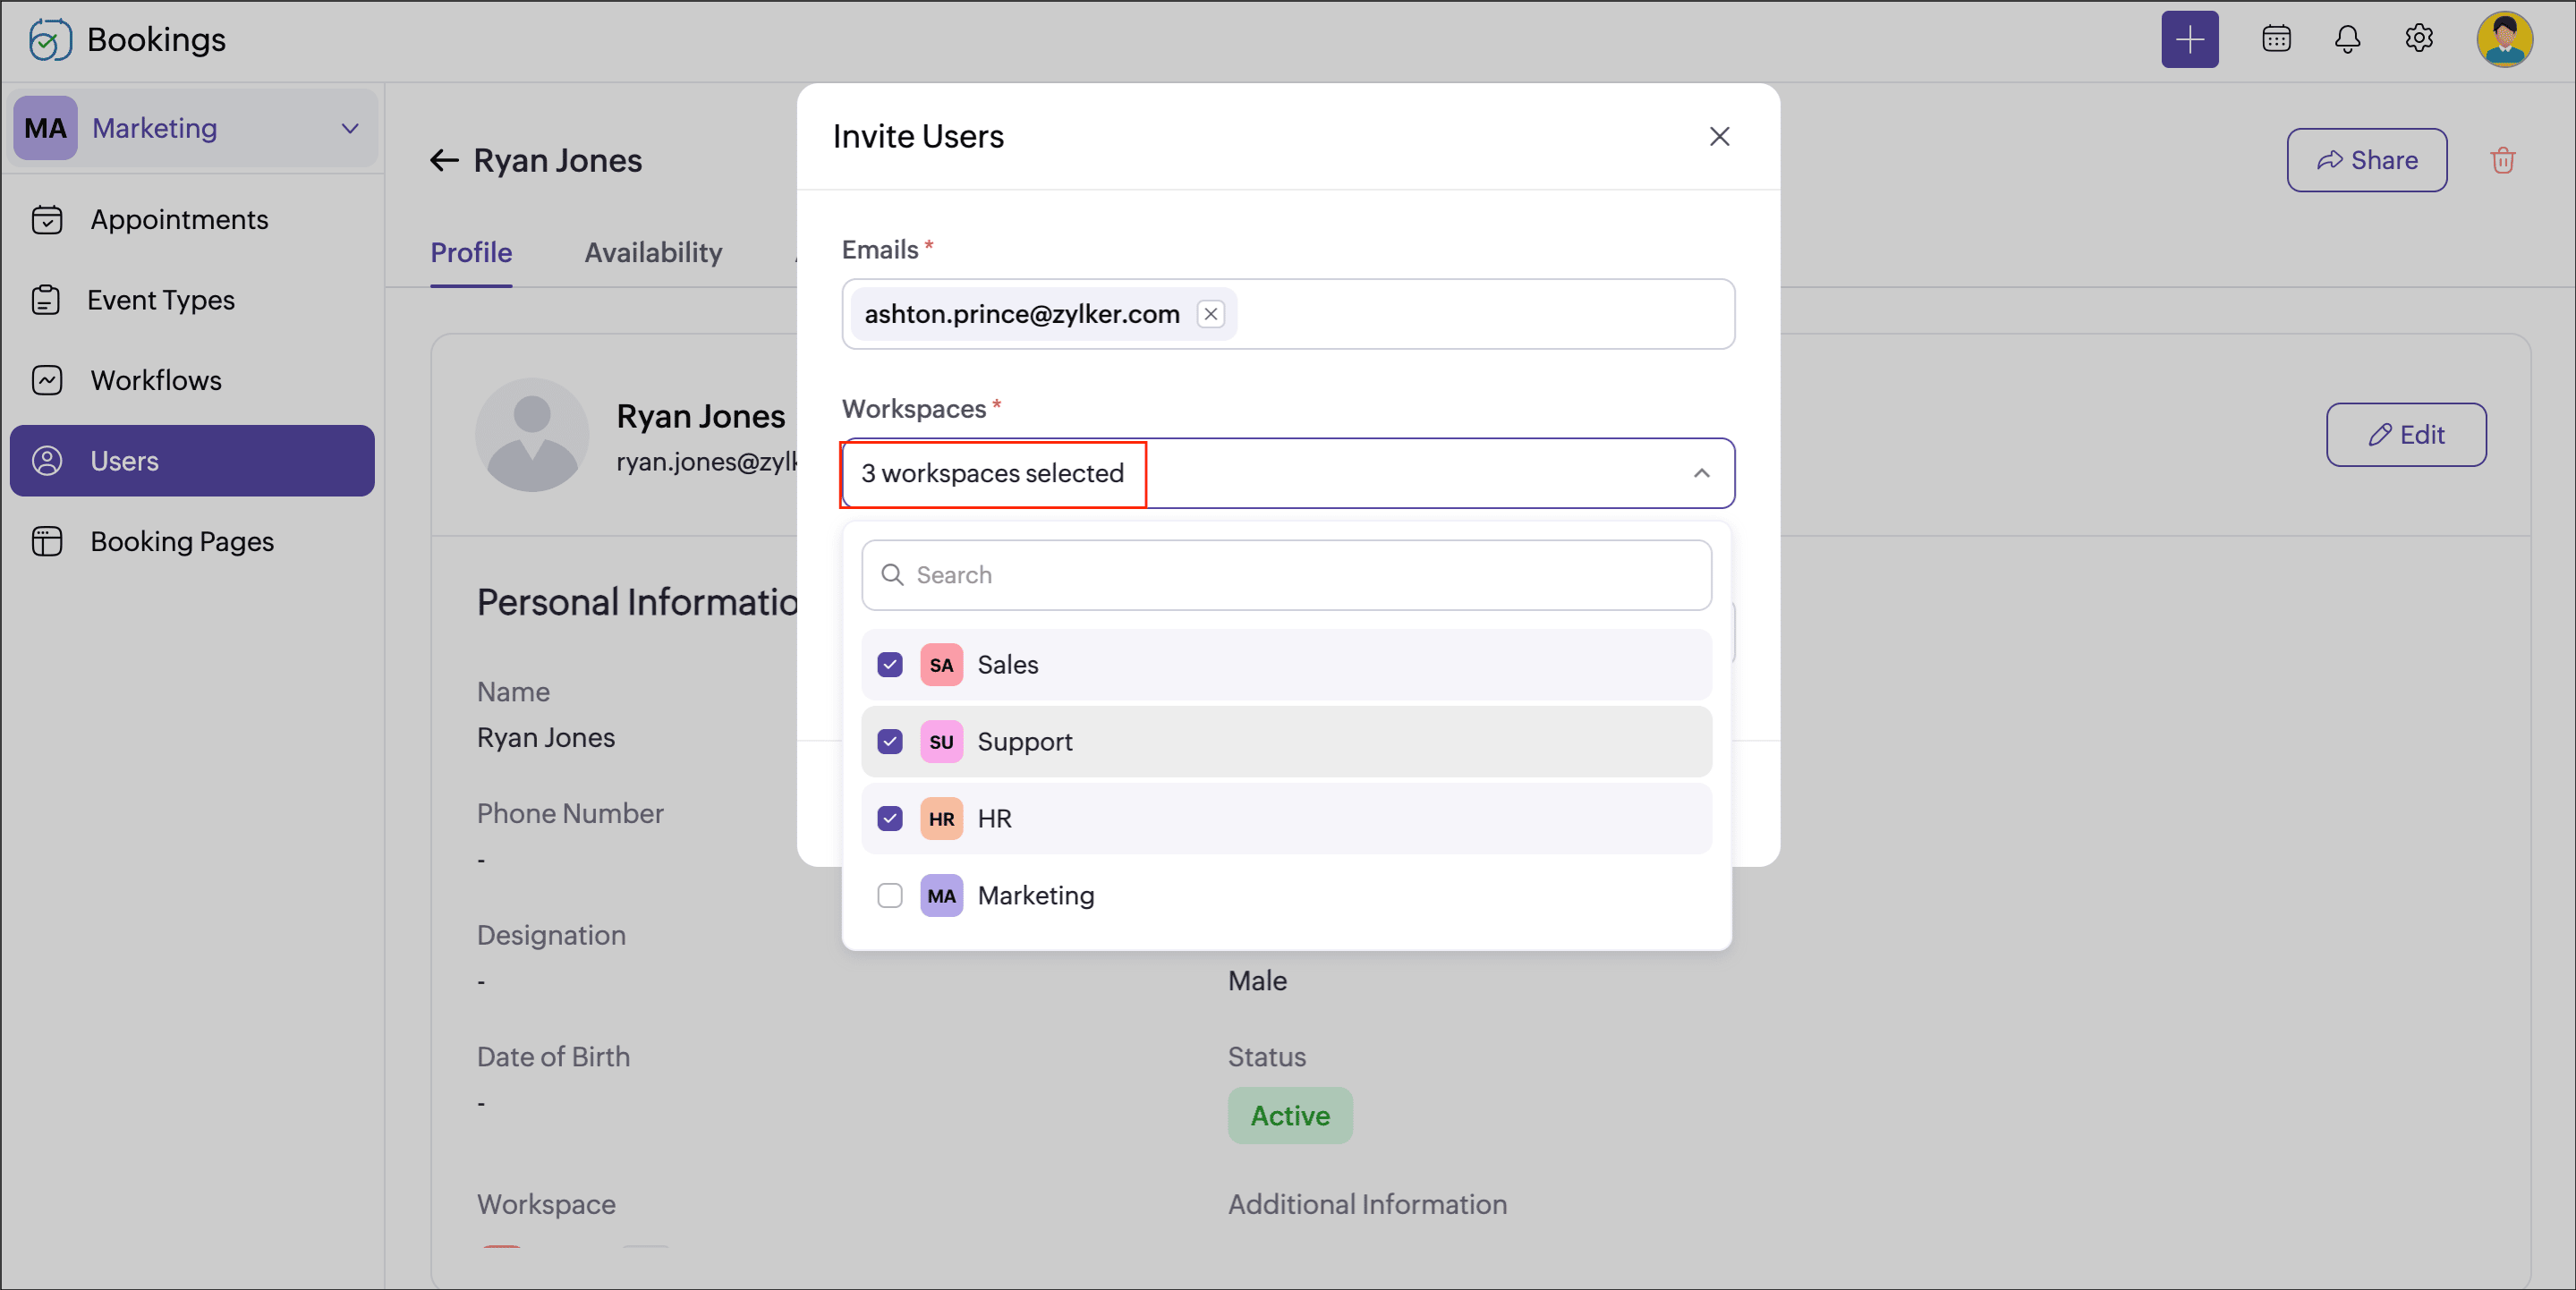Open Booking Pages in sidebar
Viewport: 2576px width, 1290px height.
point(182,541)
